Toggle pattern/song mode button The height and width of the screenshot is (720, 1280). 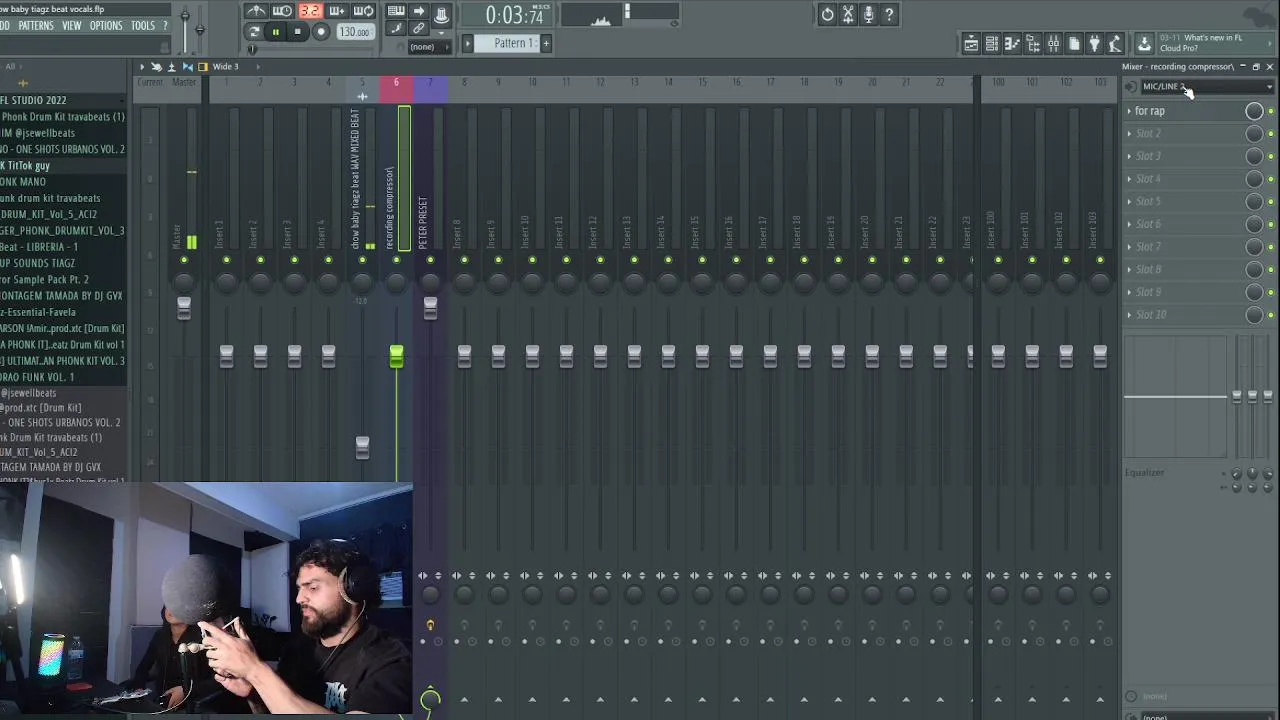click(x=254, y=32)
